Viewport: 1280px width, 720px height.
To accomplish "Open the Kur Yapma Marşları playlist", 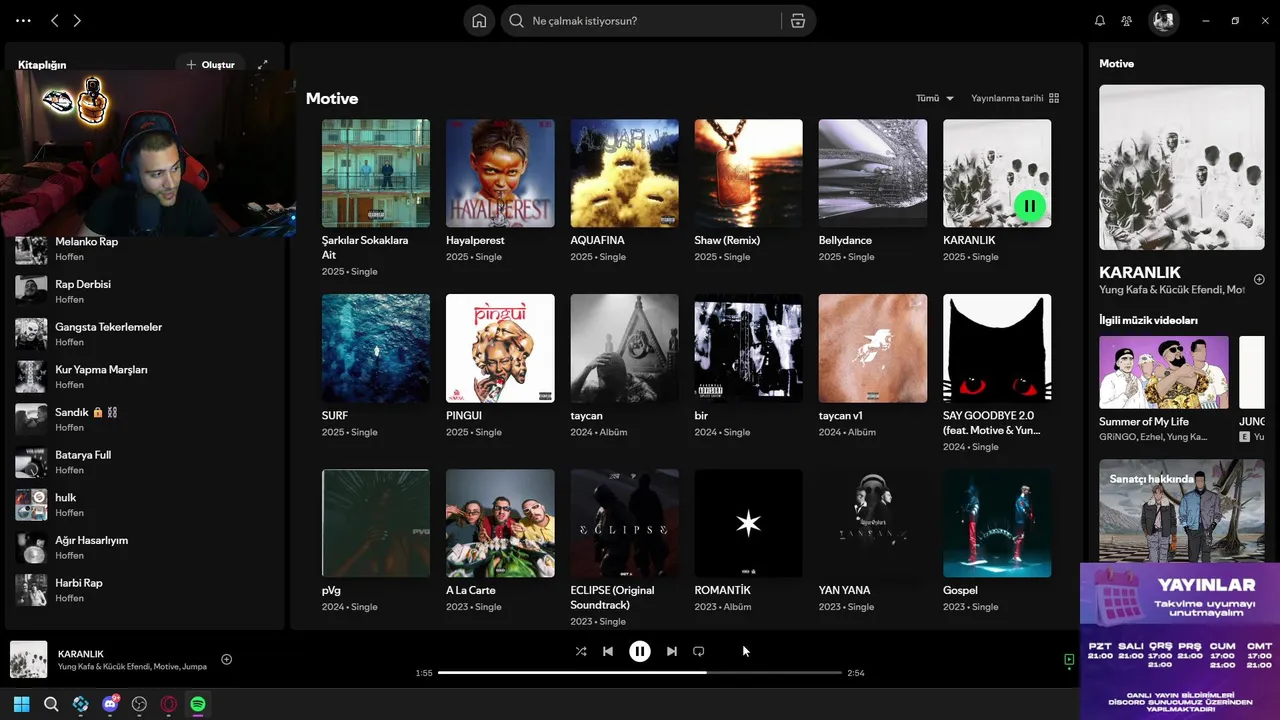I will [145, 377].
